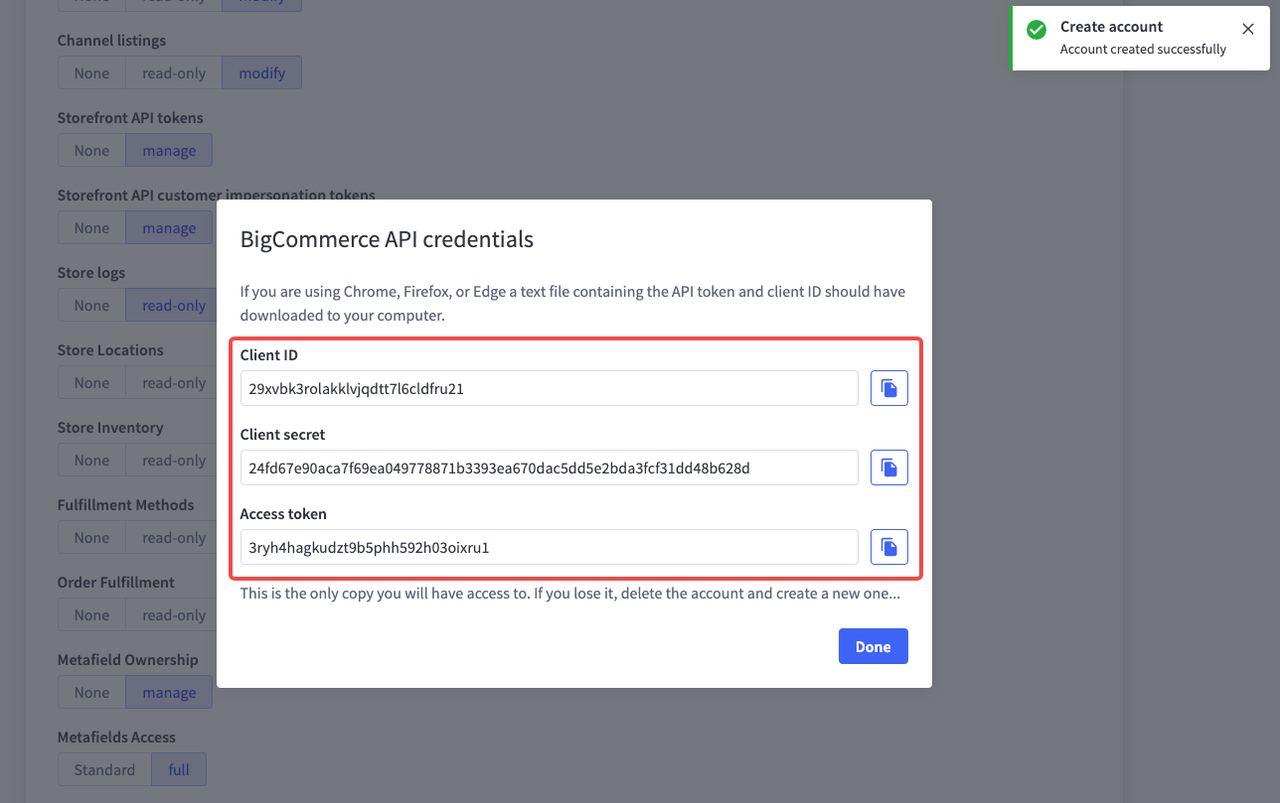Click the green success checkmark icon

coord(1037,30)
